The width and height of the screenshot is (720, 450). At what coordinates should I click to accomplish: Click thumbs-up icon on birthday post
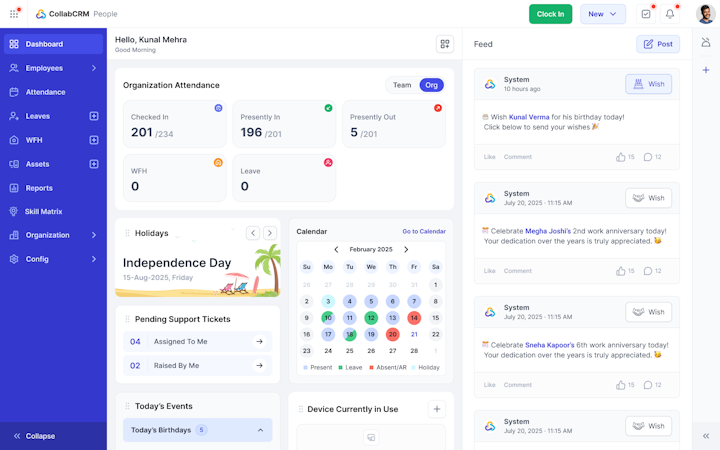(x=621, y=157)
